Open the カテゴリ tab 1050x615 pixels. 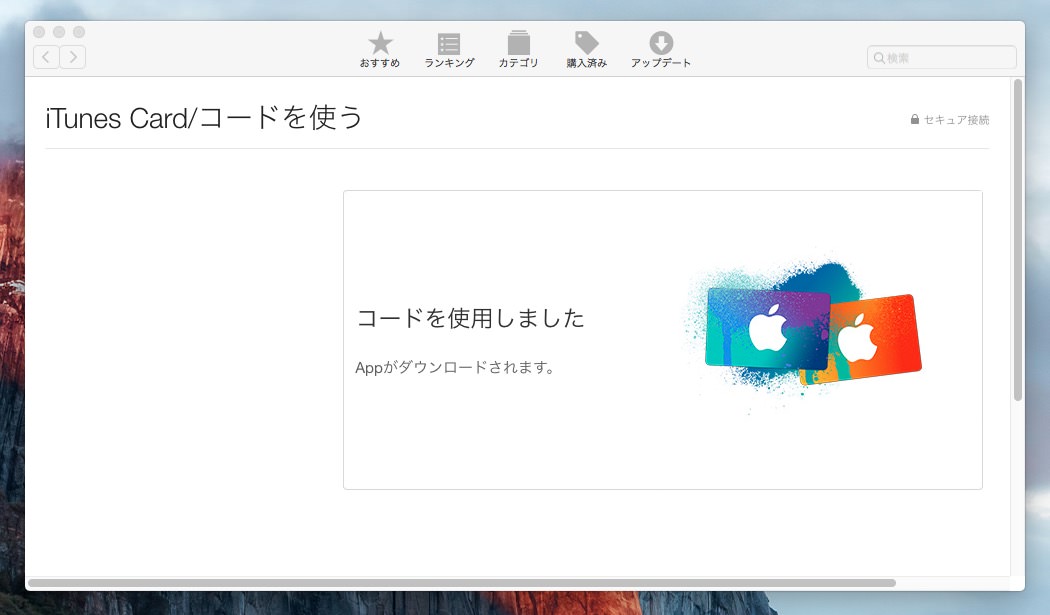(518, 50)
